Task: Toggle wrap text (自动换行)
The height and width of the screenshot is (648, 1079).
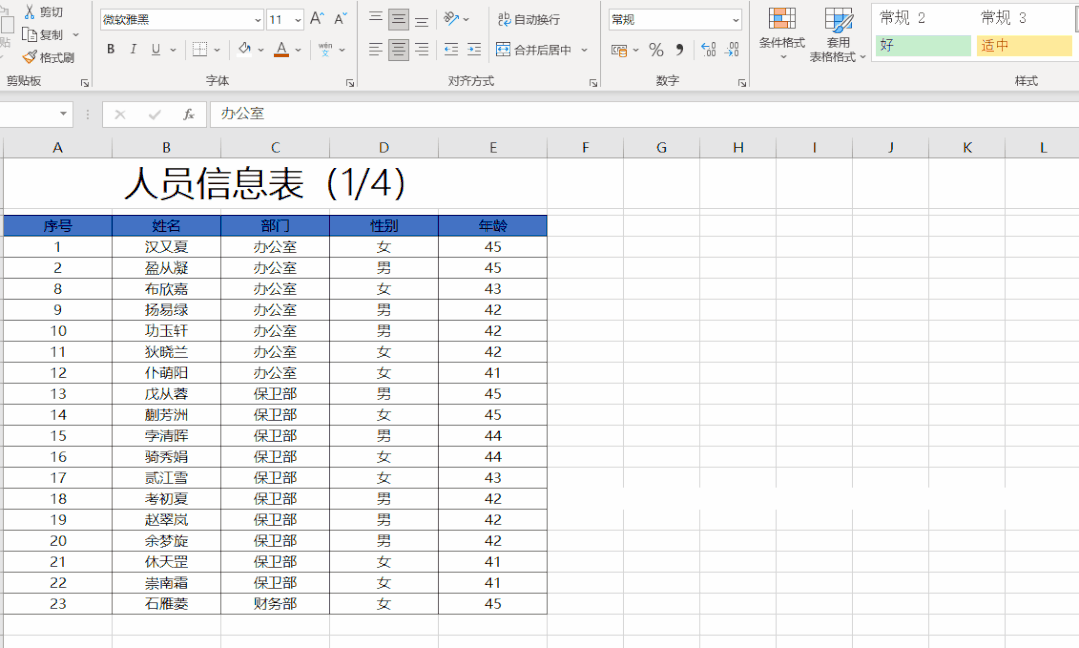Action: (x=528, y=19)
